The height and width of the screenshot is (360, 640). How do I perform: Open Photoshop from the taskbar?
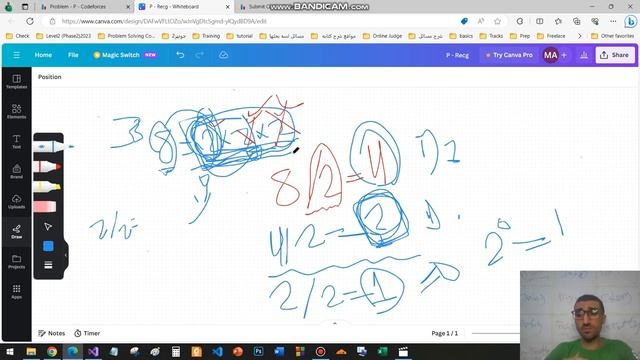coord(258,351)
